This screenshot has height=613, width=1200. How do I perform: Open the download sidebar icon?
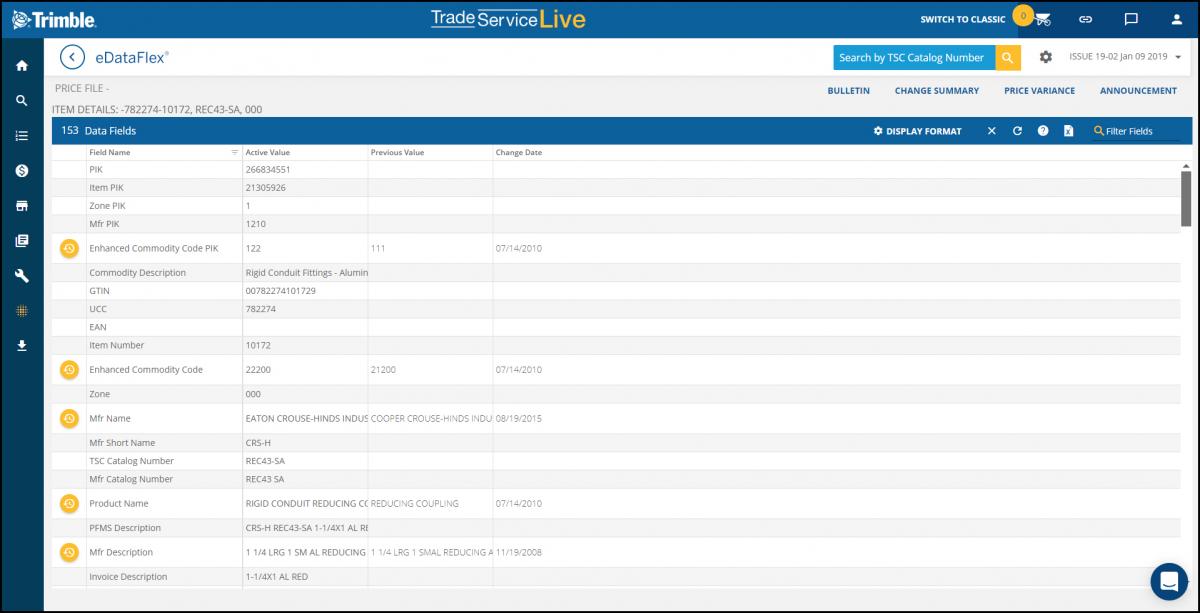pos(22,346)
